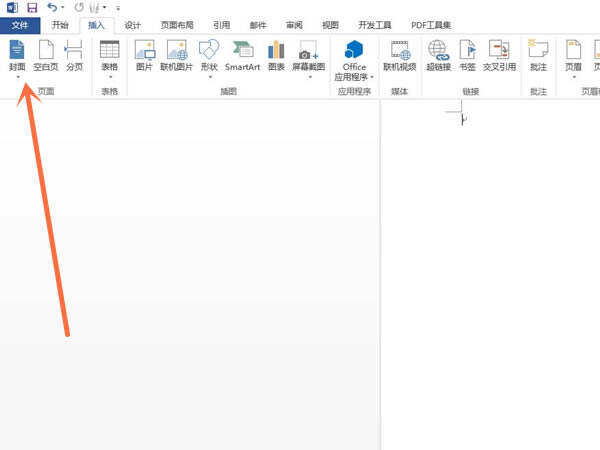Open the Page Layout (页面布局) tab
Screen dimensions: 600x450
point(177,25)
